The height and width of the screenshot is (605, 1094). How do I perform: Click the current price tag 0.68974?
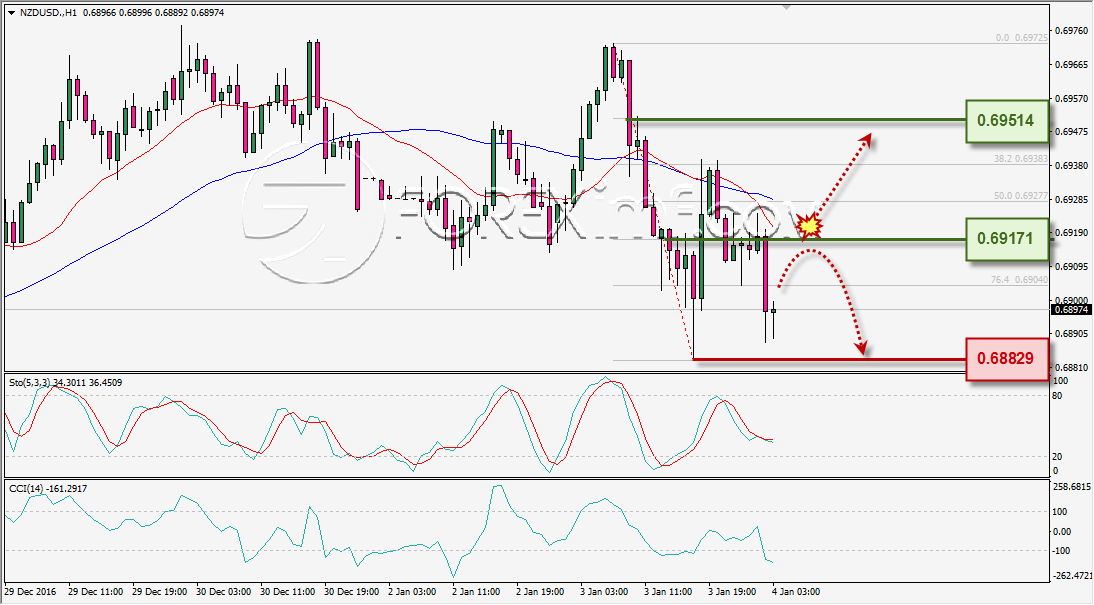click(x=1071, y=310)
